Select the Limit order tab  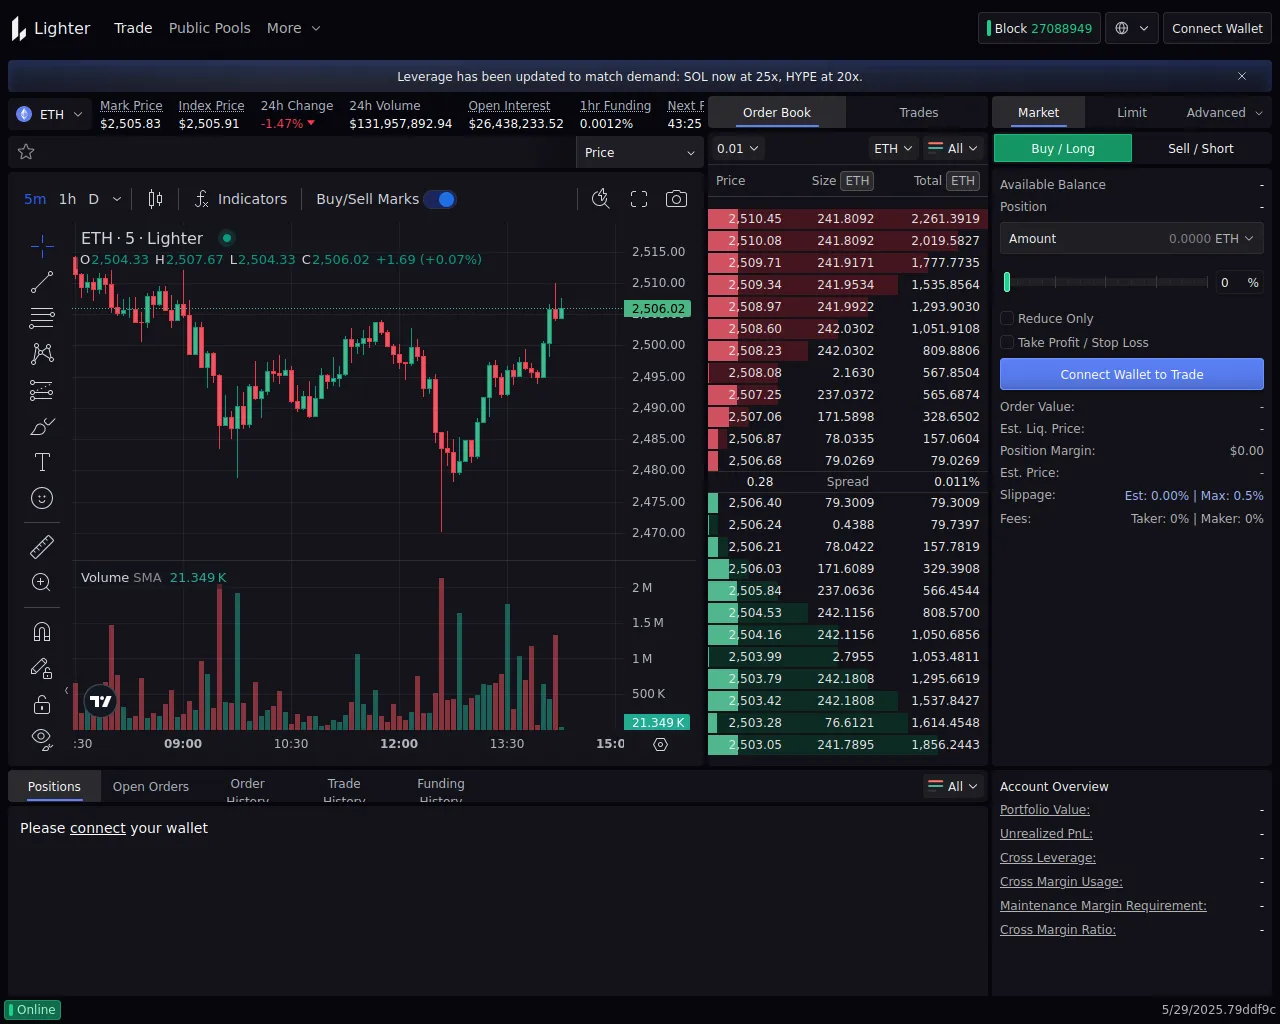(x=1132, y=113)
